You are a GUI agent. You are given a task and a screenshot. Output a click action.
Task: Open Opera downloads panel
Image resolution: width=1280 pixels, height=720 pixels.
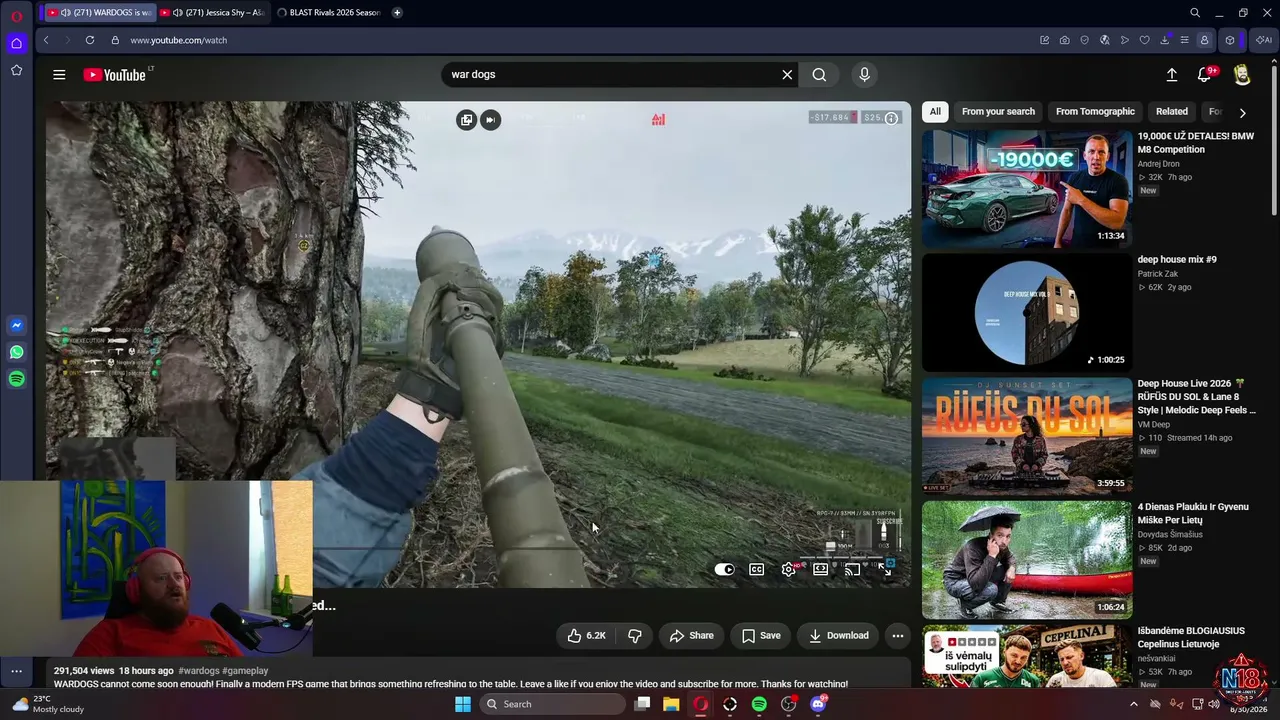pyautogui.click(x=1164, y=40)
